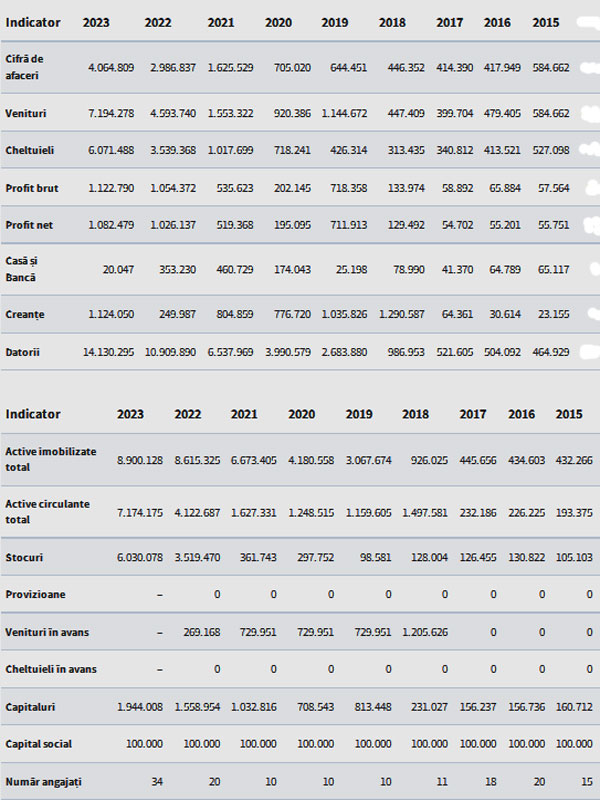The width and height of the screenshot is (600, 800).
Task: Click Număr angajați 2023 value 34
Action: click(157, 782)
